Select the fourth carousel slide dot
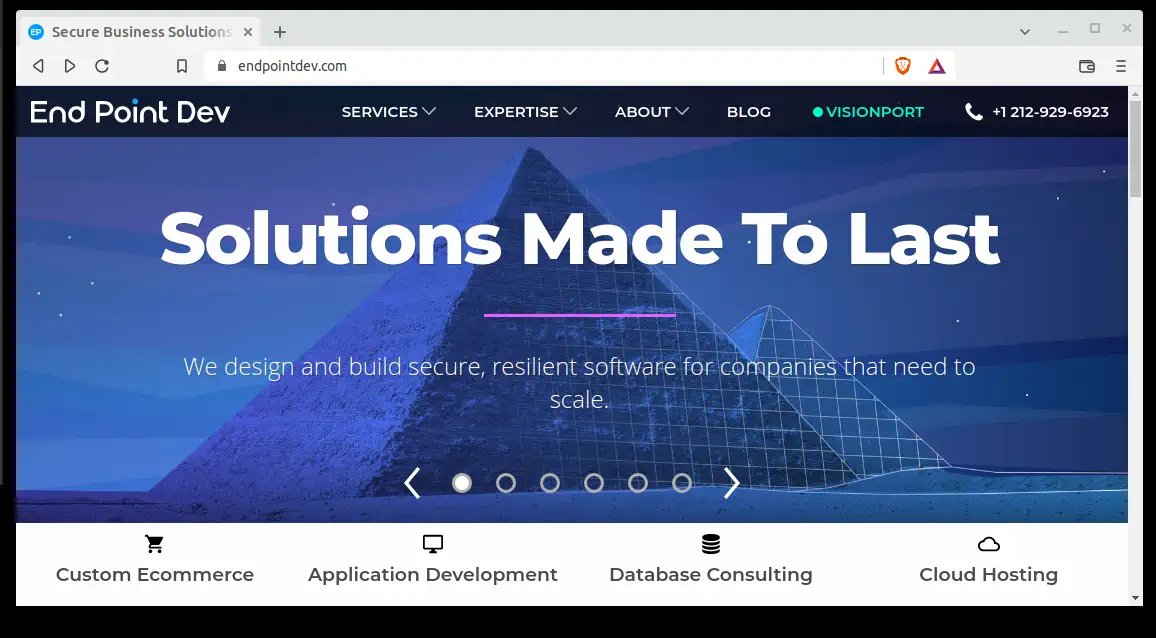Viewport: 1156px width, 638px height. (x=593, y=483)
